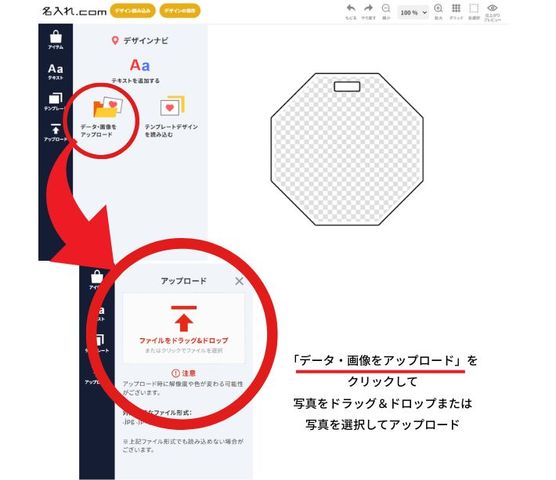Toggle the dashed guide-frame icon

click(x=474, y=9)
